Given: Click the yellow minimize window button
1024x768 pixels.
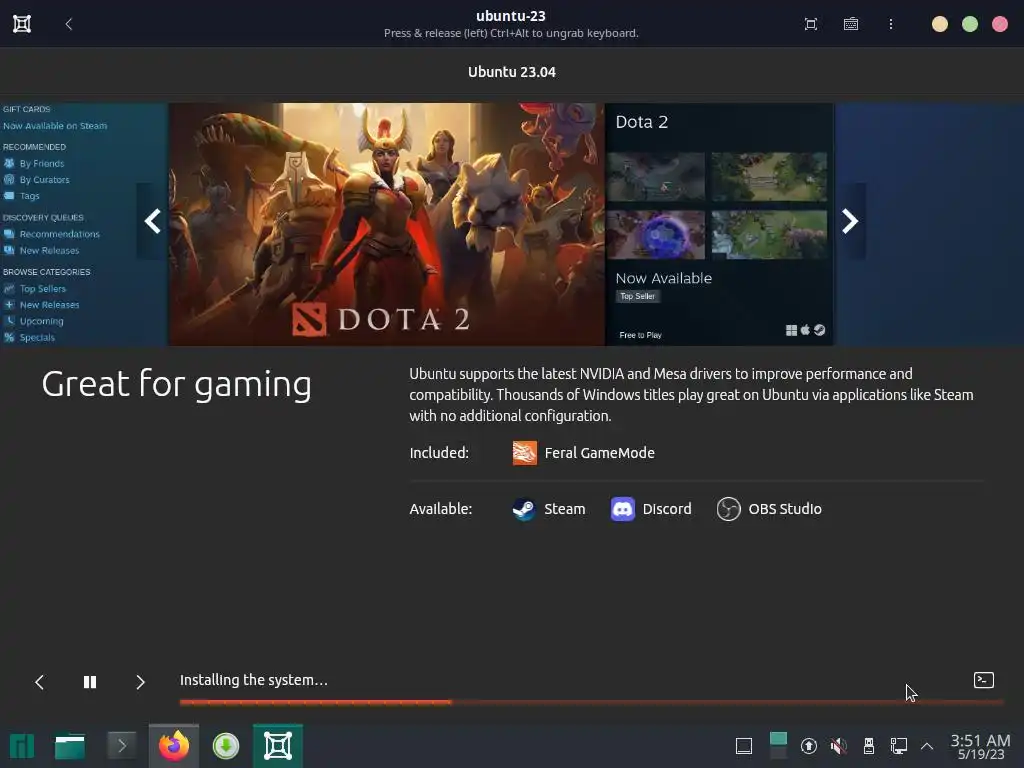Looking at the screenshot, I should 939,24.
